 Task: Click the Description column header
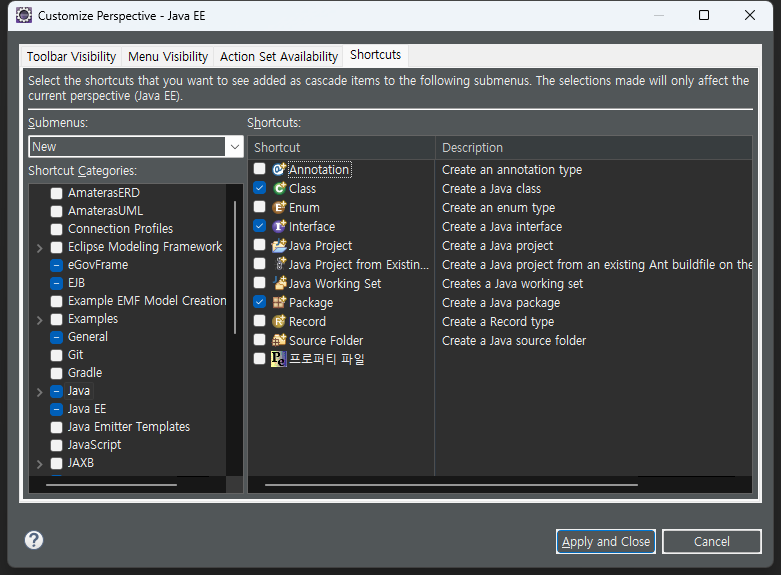593,147
